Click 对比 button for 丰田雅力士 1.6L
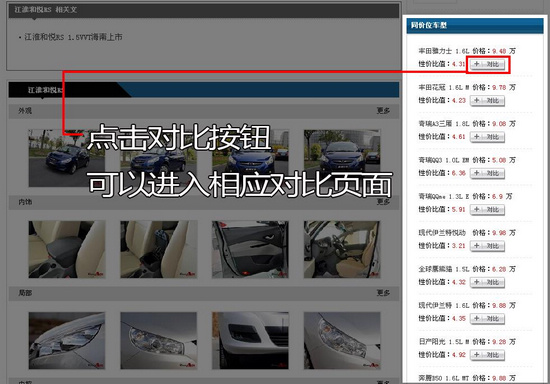The image size is (550, 384). tap(487, 65)
